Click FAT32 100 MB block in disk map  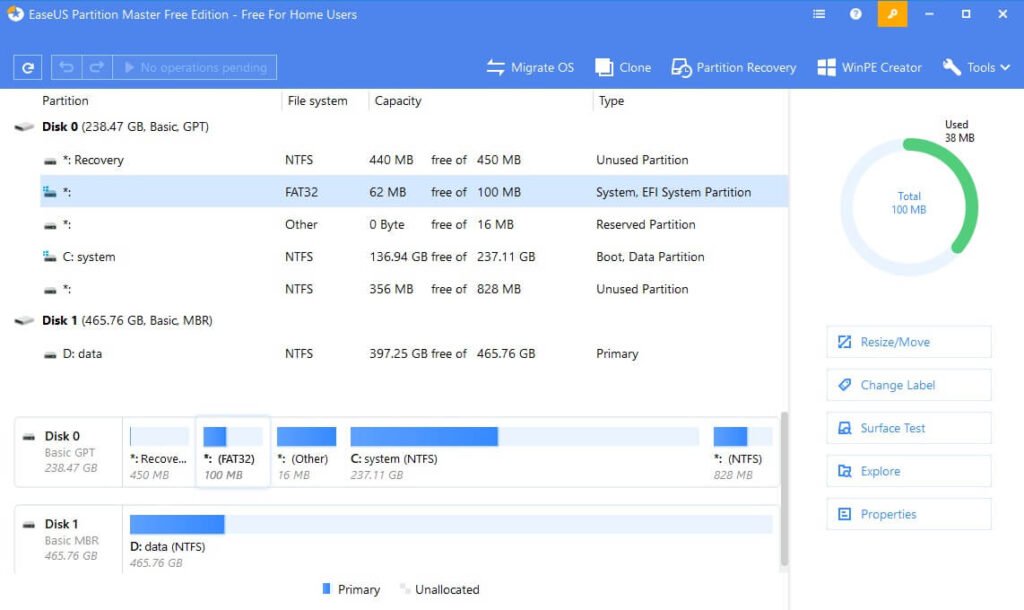pyautogui.click(x=232, y=453)
